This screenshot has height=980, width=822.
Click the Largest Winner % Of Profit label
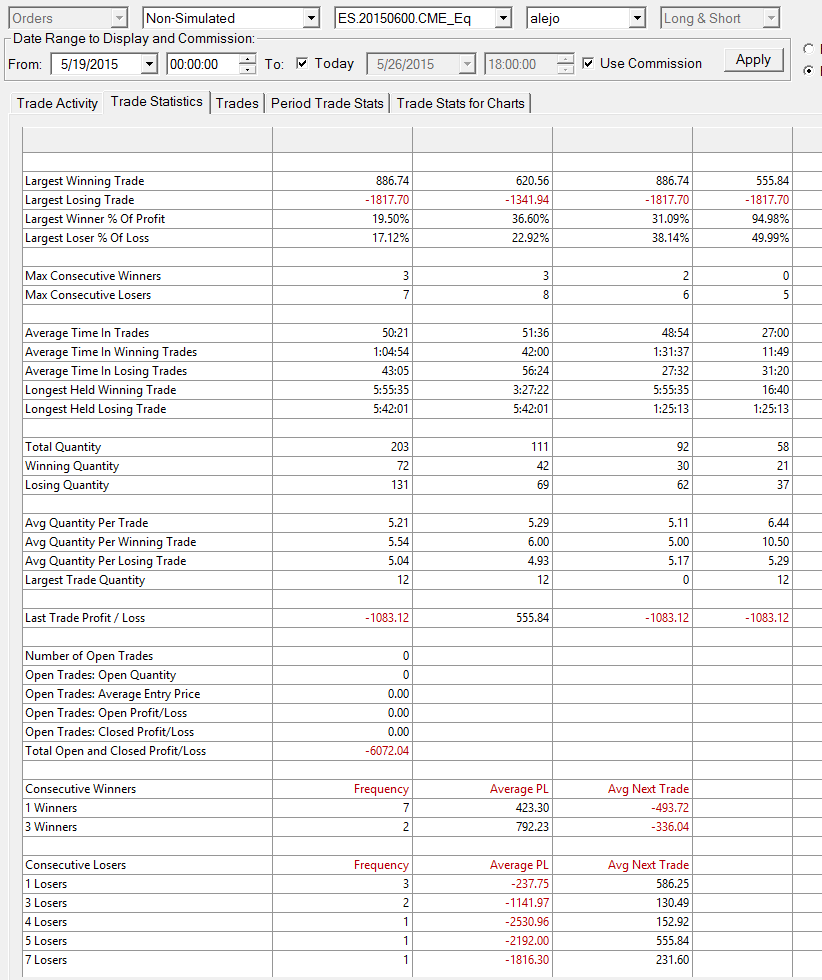95,219
